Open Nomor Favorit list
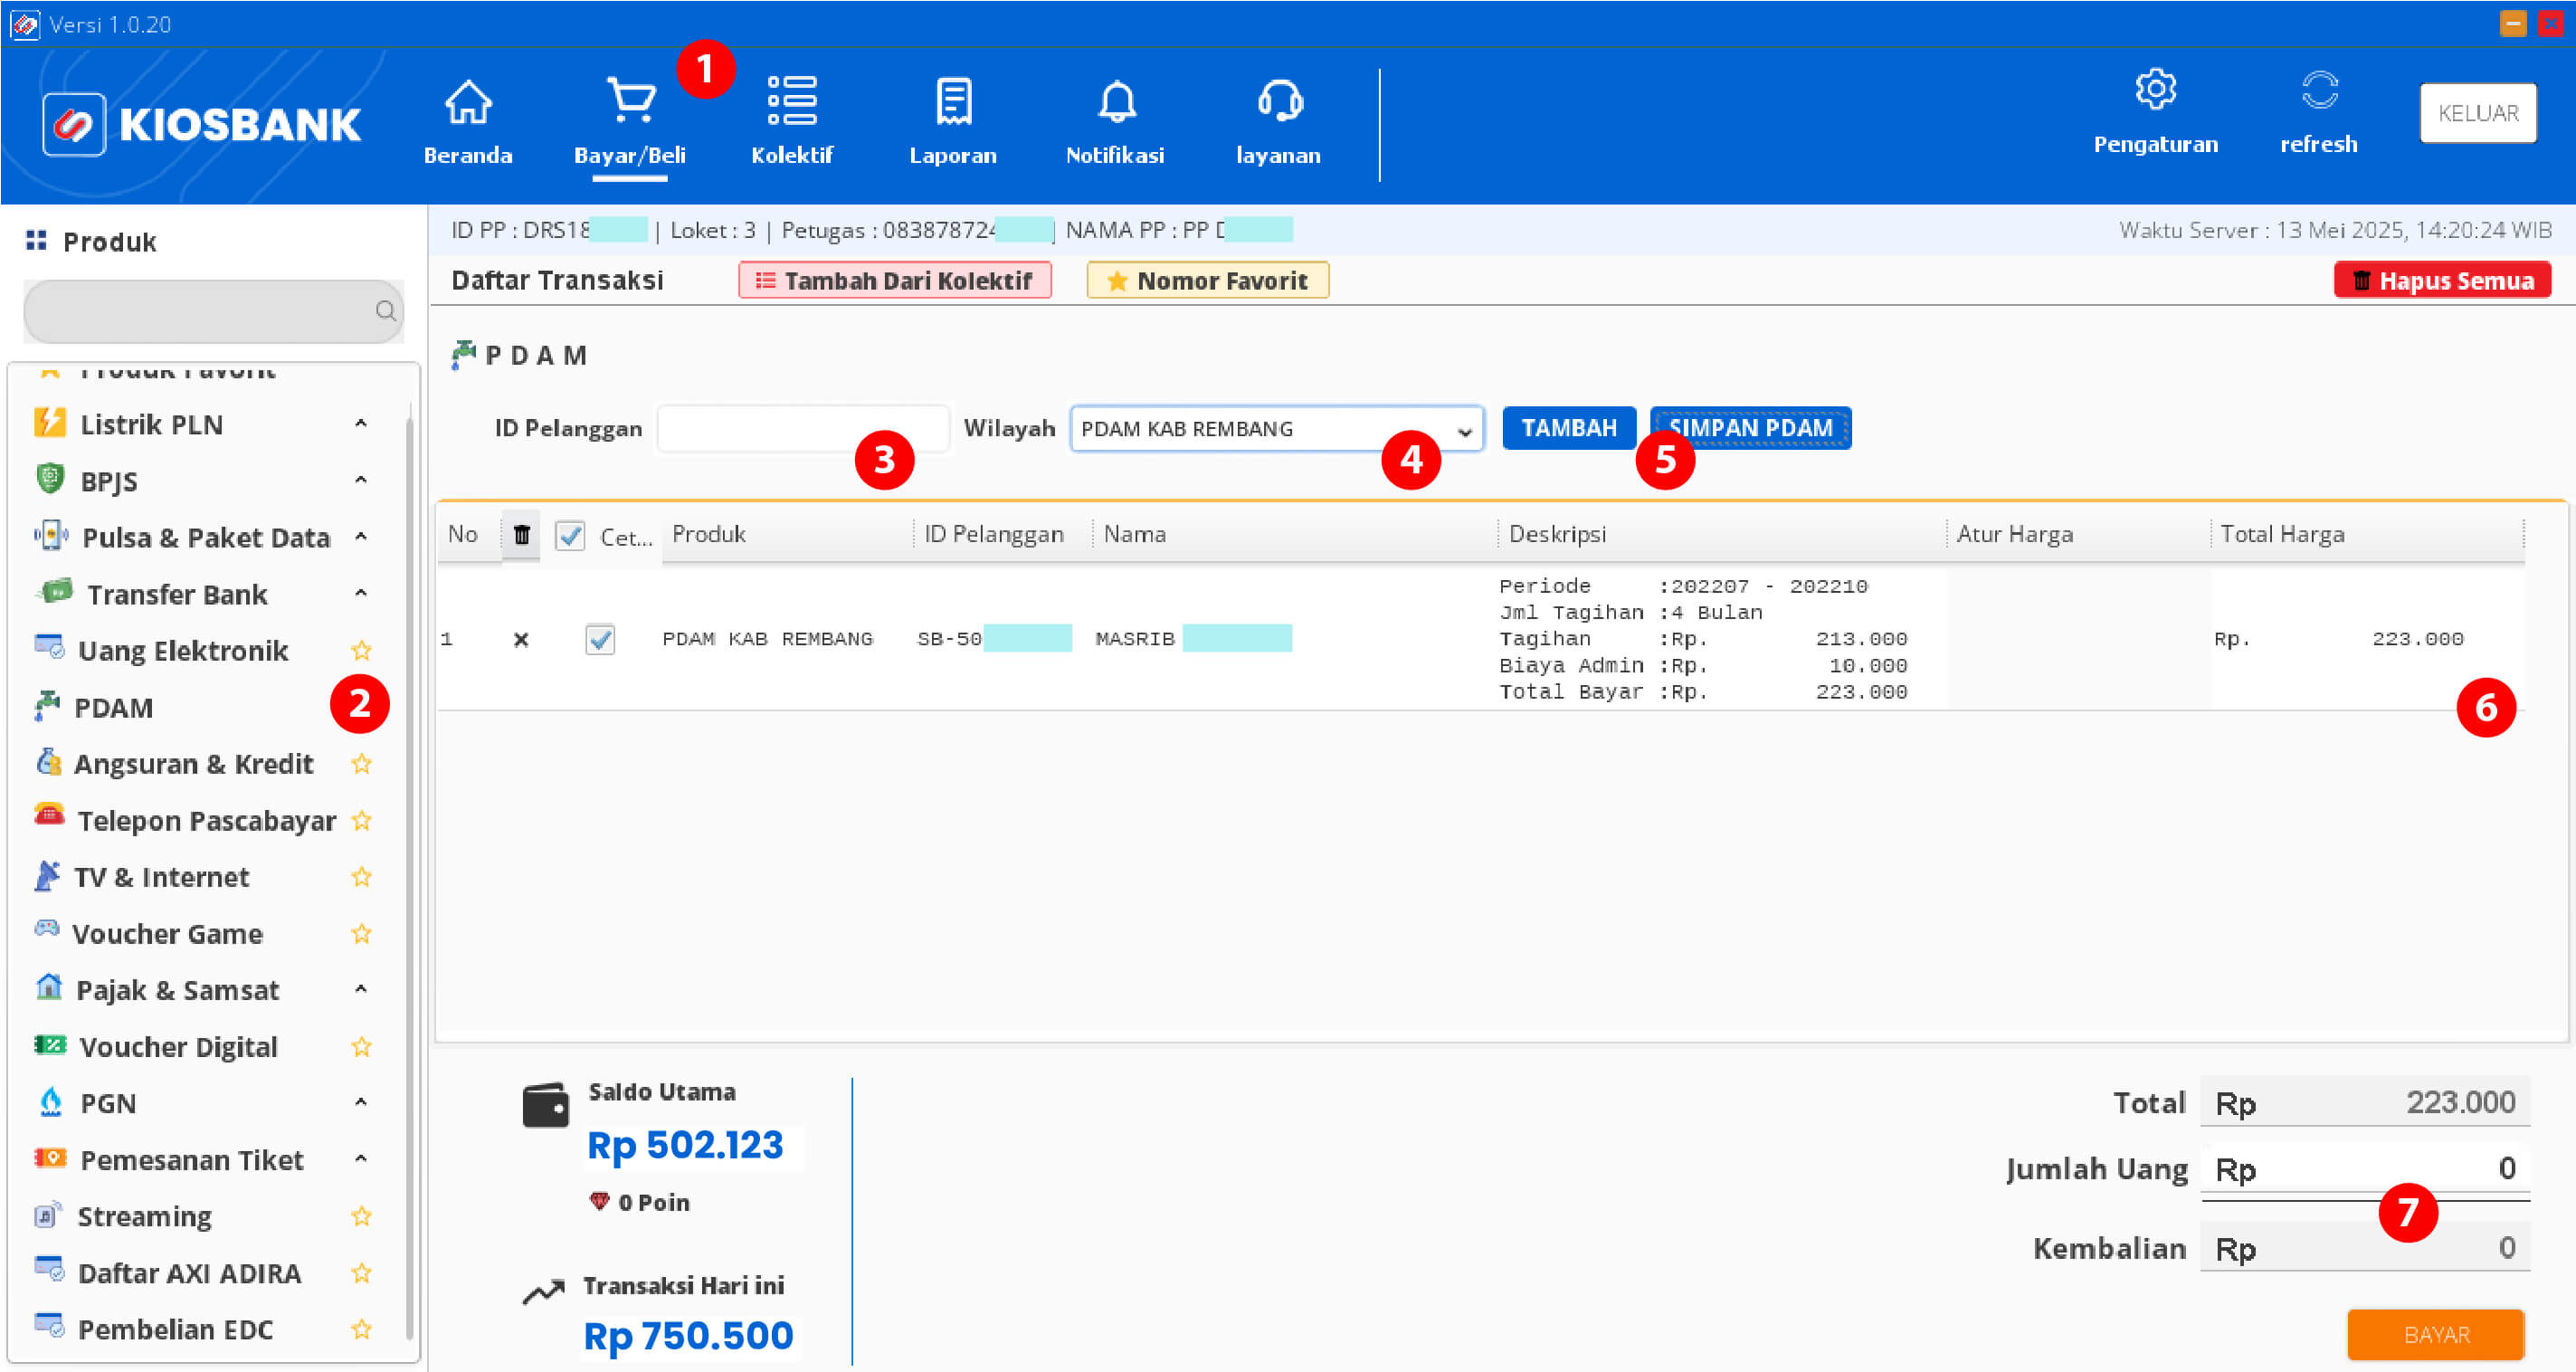 [x=1208, y=281]
